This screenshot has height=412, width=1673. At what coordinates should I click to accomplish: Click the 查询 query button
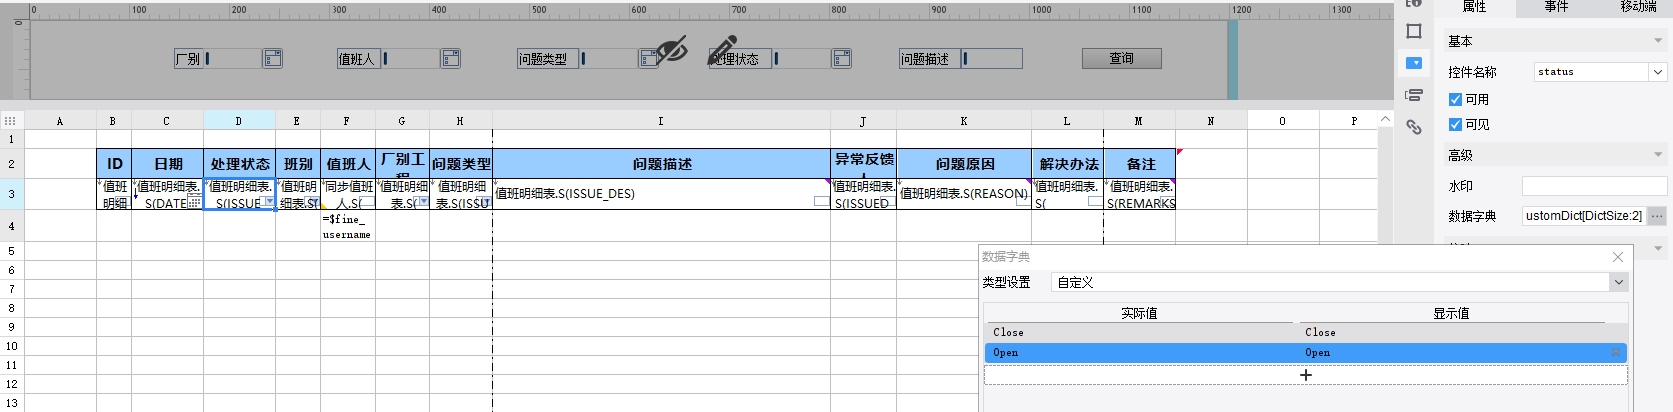point(1121,59)
